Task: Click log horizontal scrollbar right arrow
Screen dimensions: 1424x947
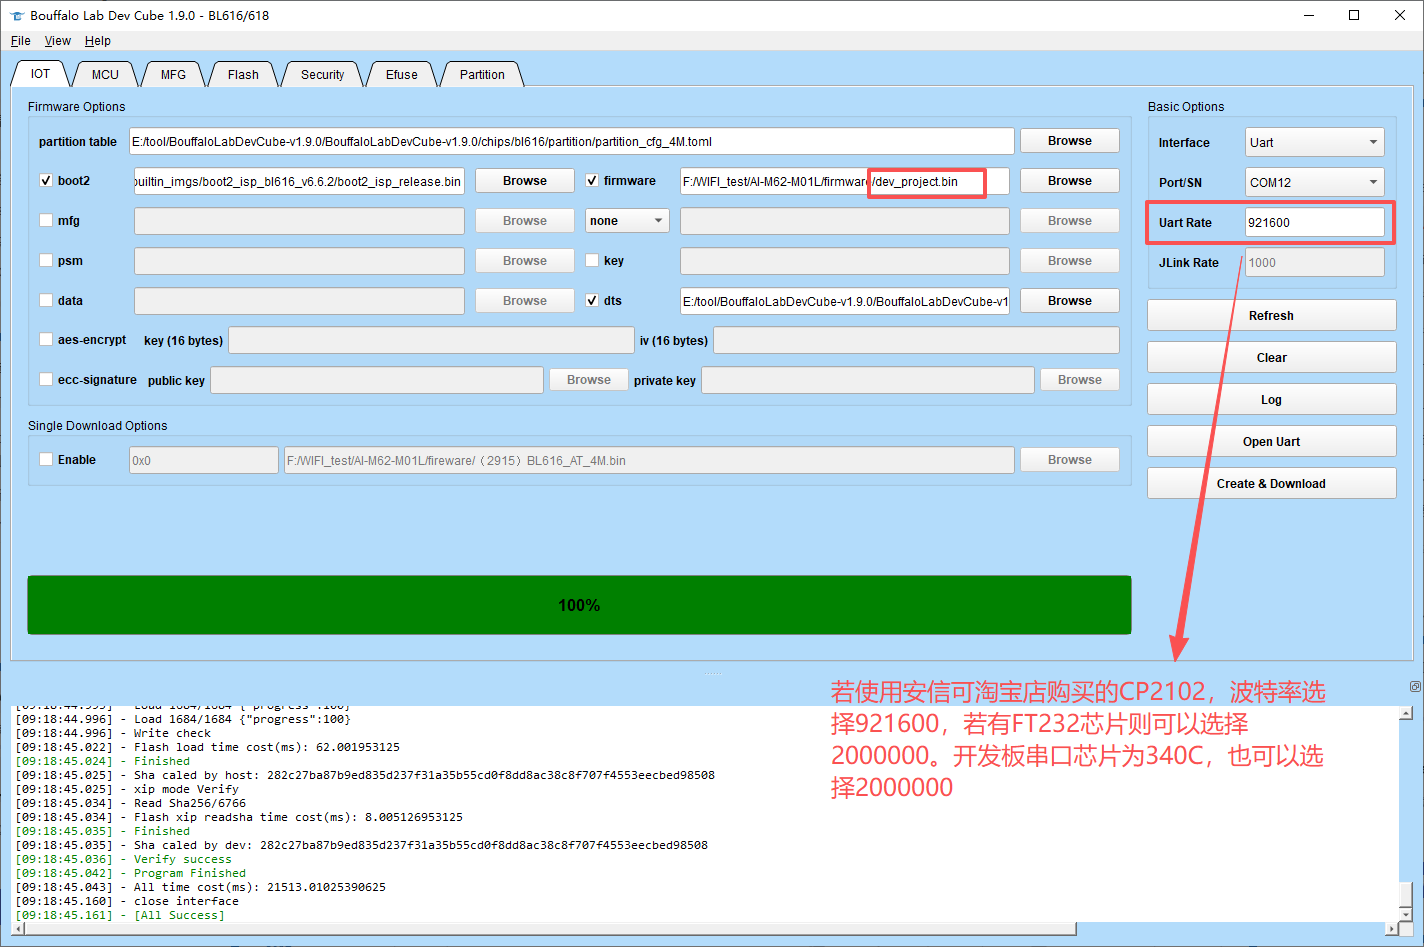Action: [x=1393, y=929]
